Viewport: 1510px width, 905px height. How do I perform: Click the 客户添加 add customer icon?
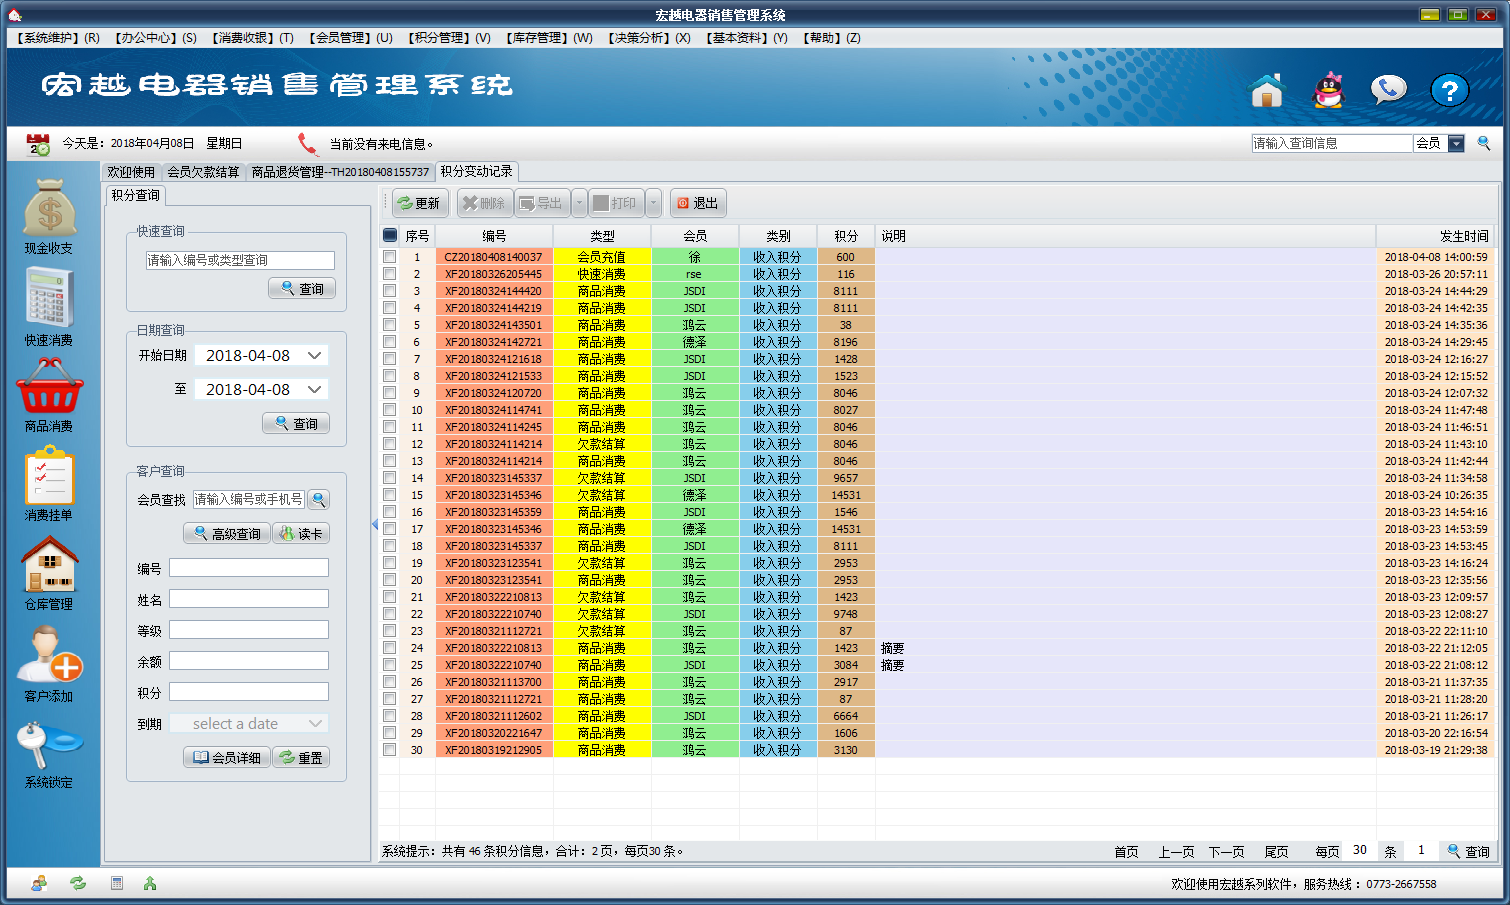click(x=49, y=655)
